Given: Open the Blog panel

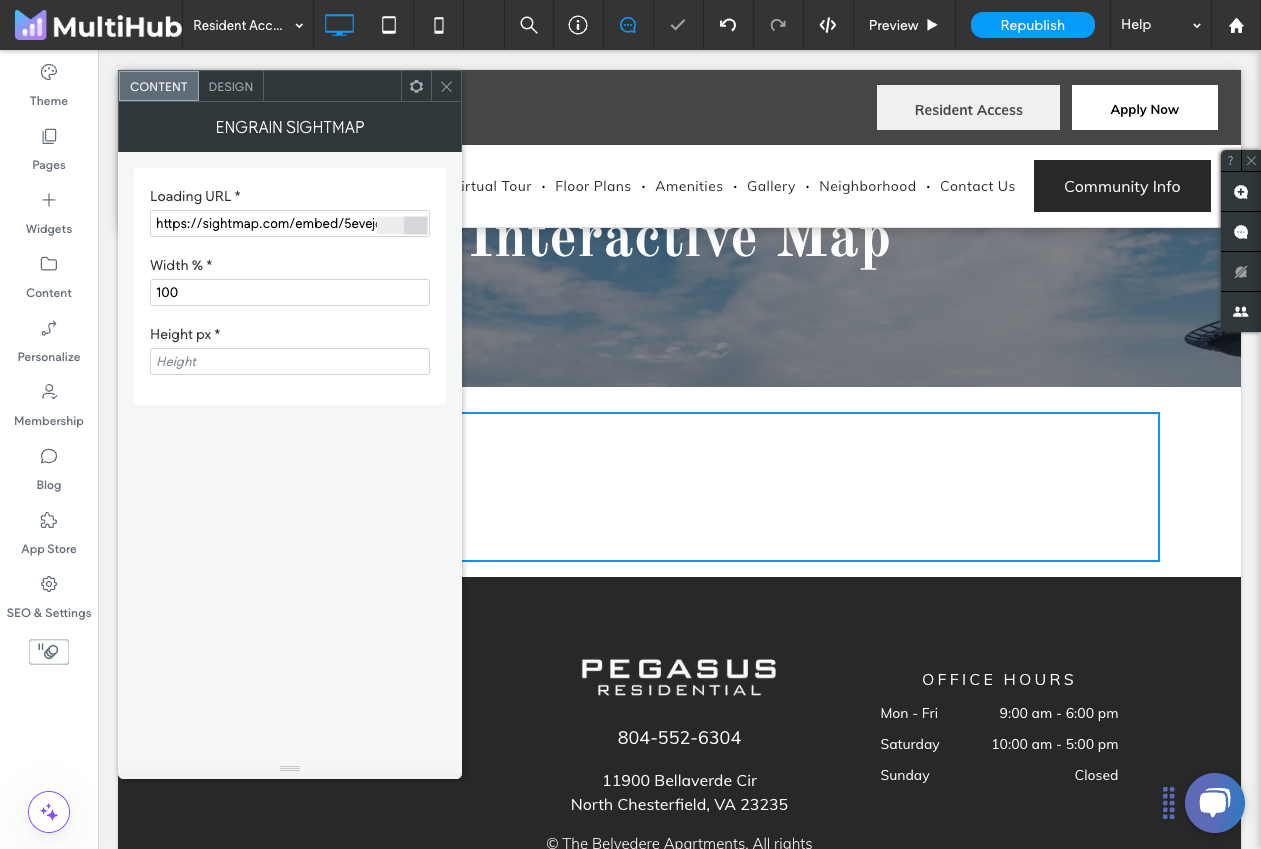Looking at the screenshot, I should click(x=49, y=469).
